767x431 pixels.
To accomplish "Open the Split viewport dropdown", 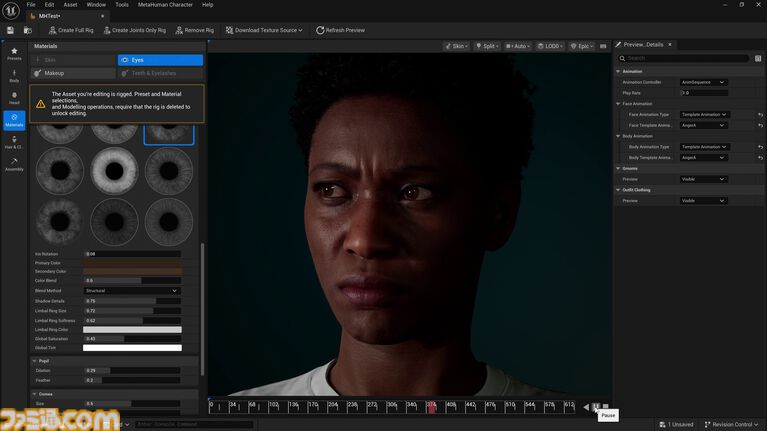I will click(x=487, y=46).
